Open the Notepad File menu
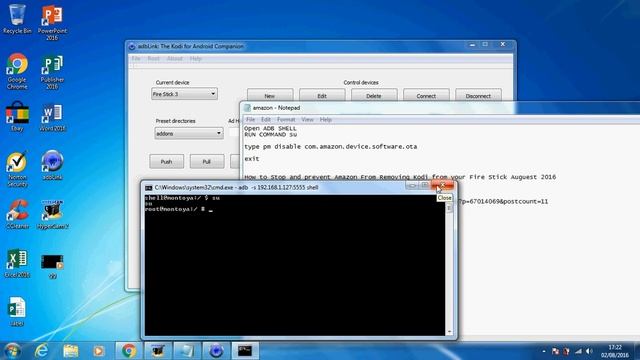The height and width of the screenshot is (360, 640). tap(250, 120)
